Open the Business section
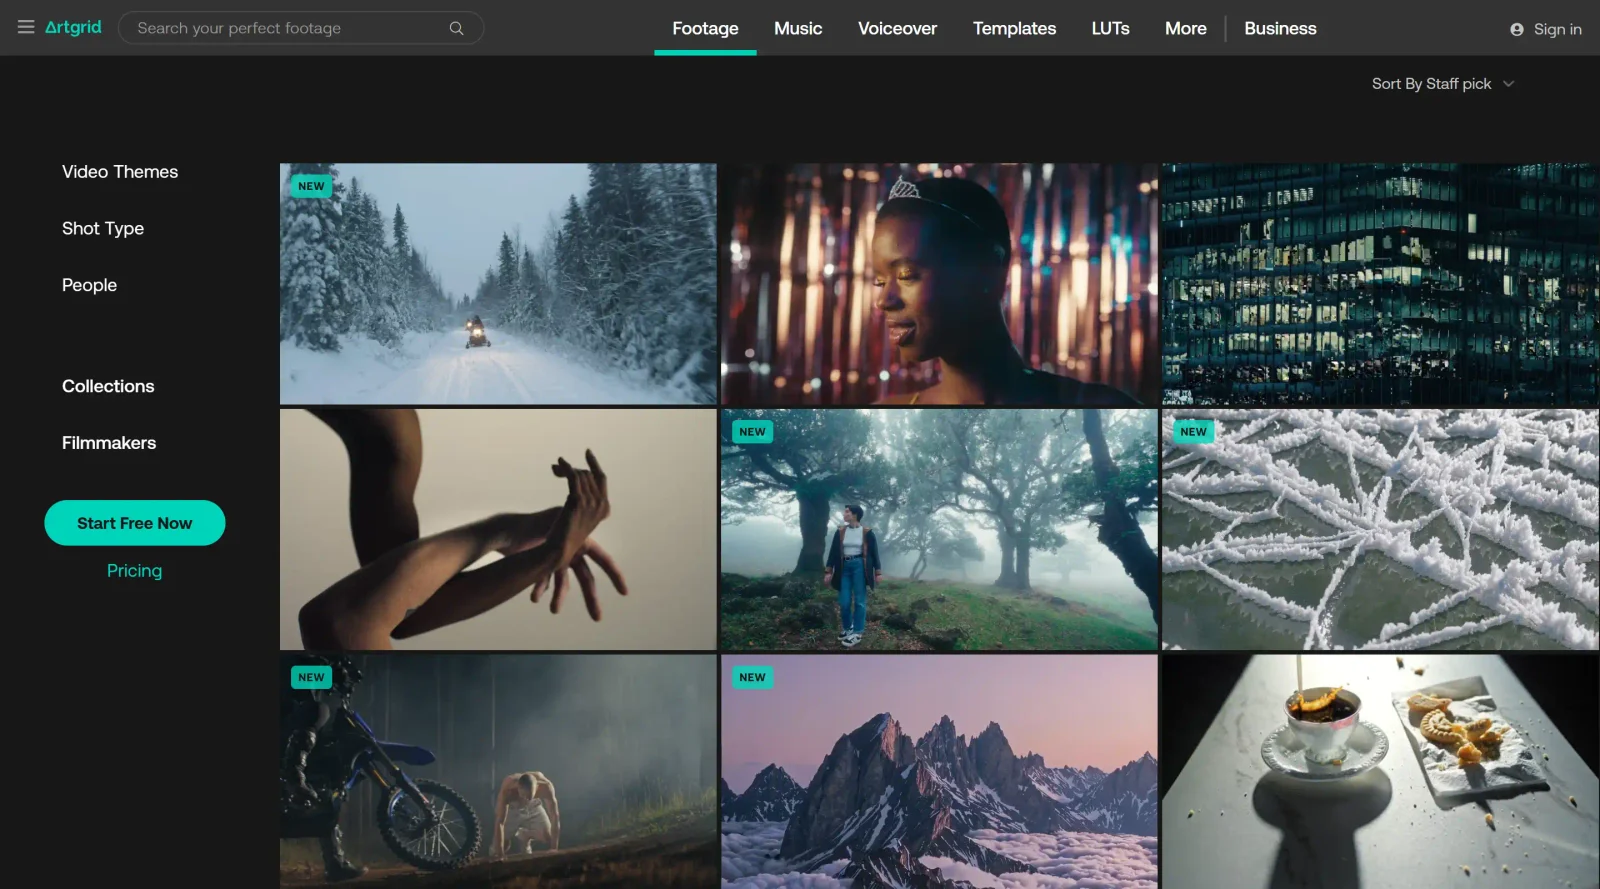Viewport: 1600px width, 889px height. [1280, 28]
